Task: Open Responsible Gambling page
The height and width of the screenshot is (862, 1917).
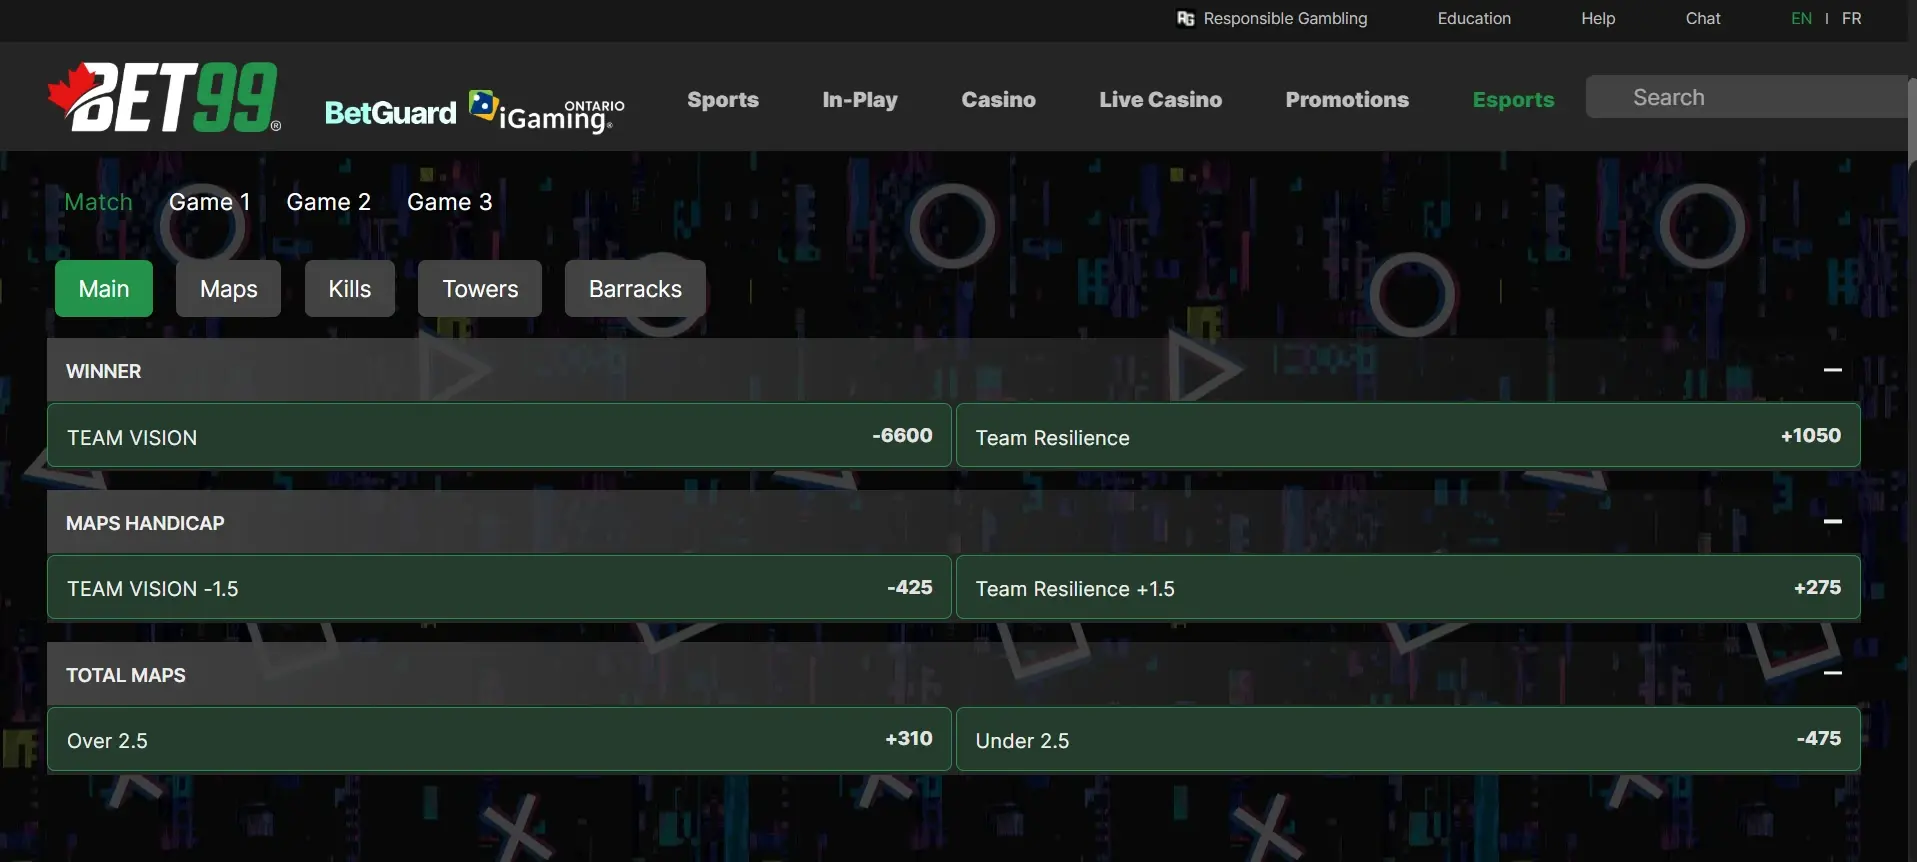Action: [x=1285, y=18]
